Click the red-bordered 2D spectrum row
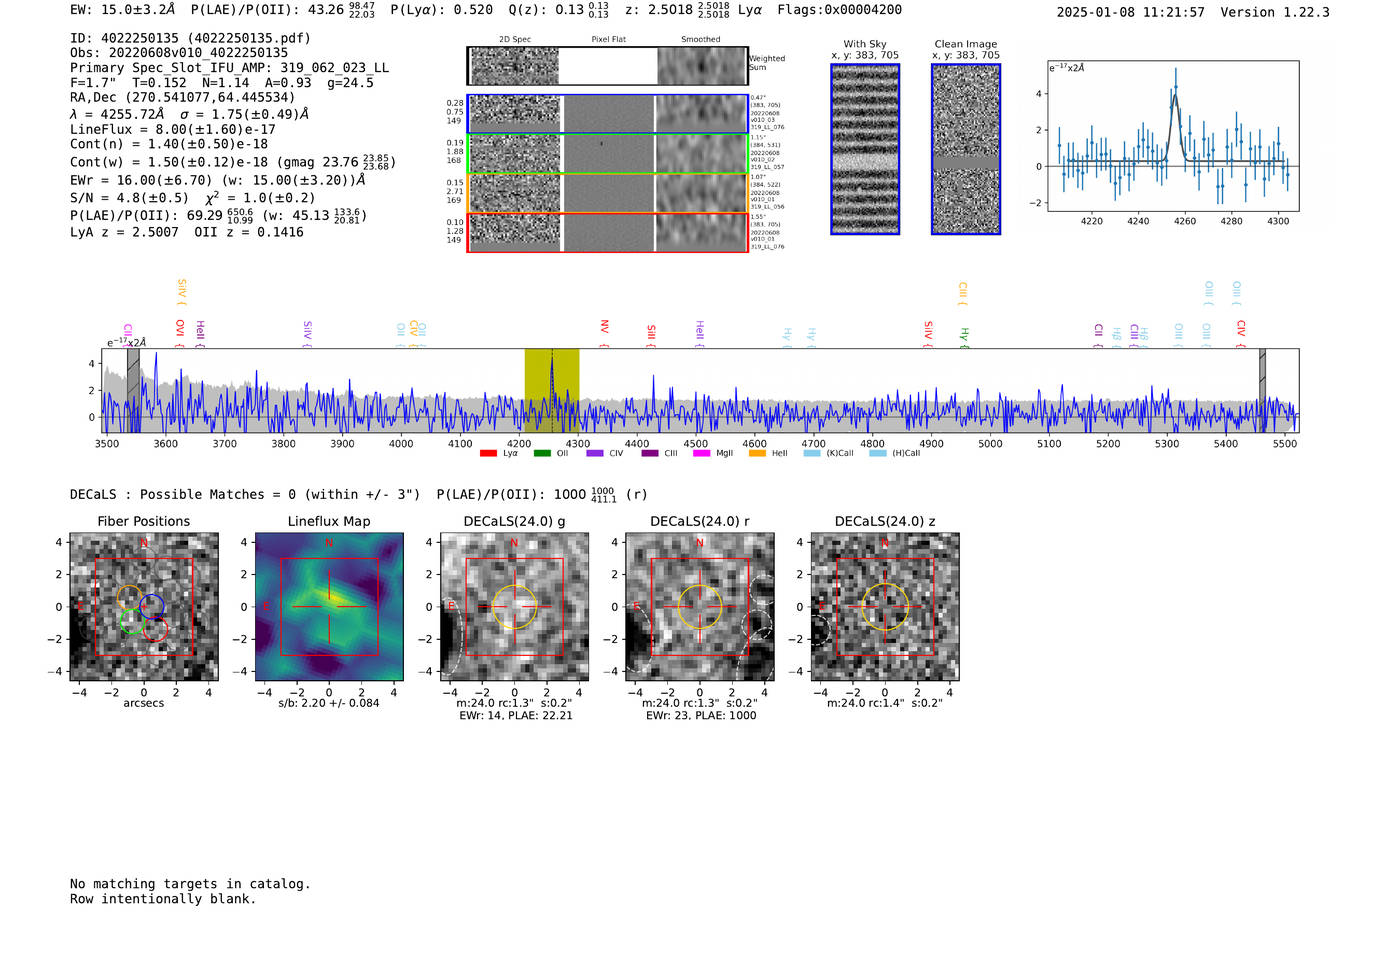1400x953 pixels. point(608,232)
